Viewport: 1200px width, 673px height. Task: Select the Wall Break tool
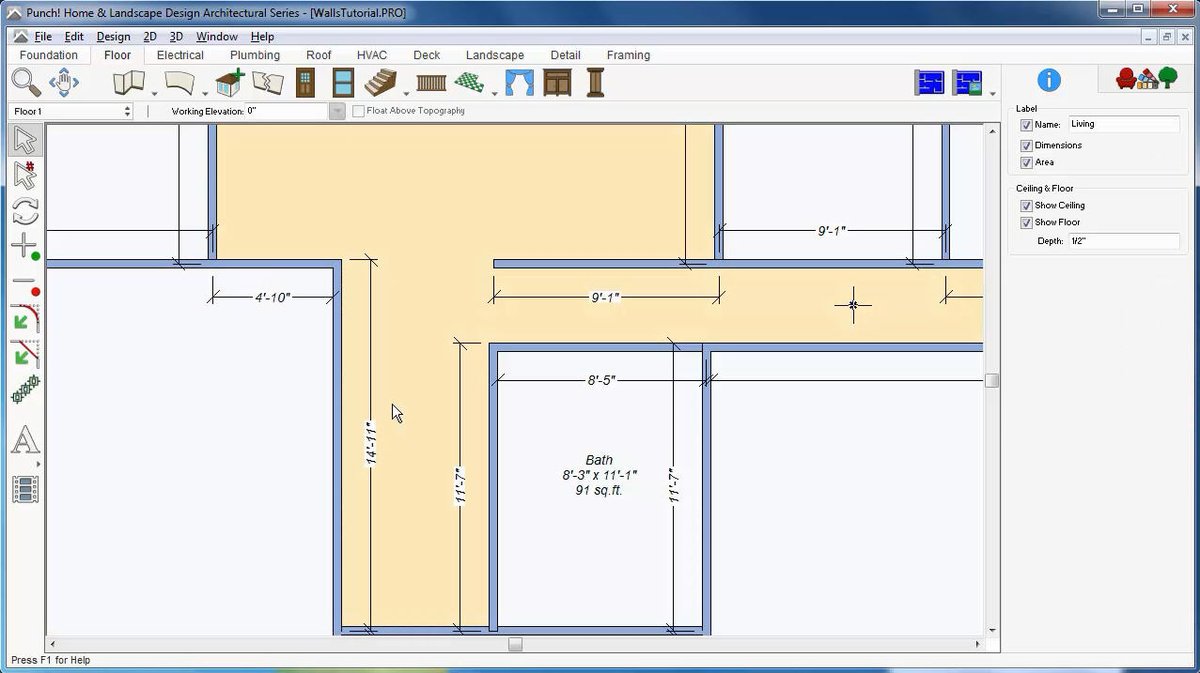pos(267,82)
